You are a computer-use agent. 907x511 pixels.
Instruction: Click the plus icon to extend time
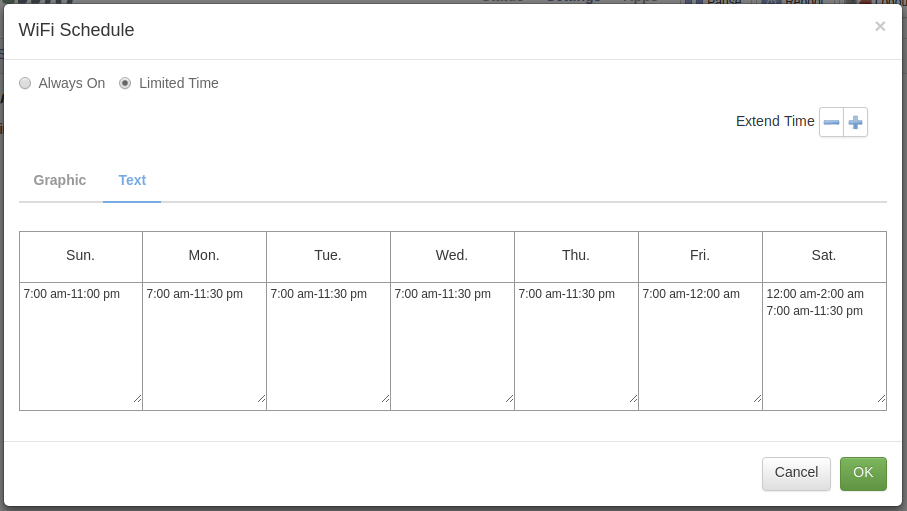coord(855,122)
